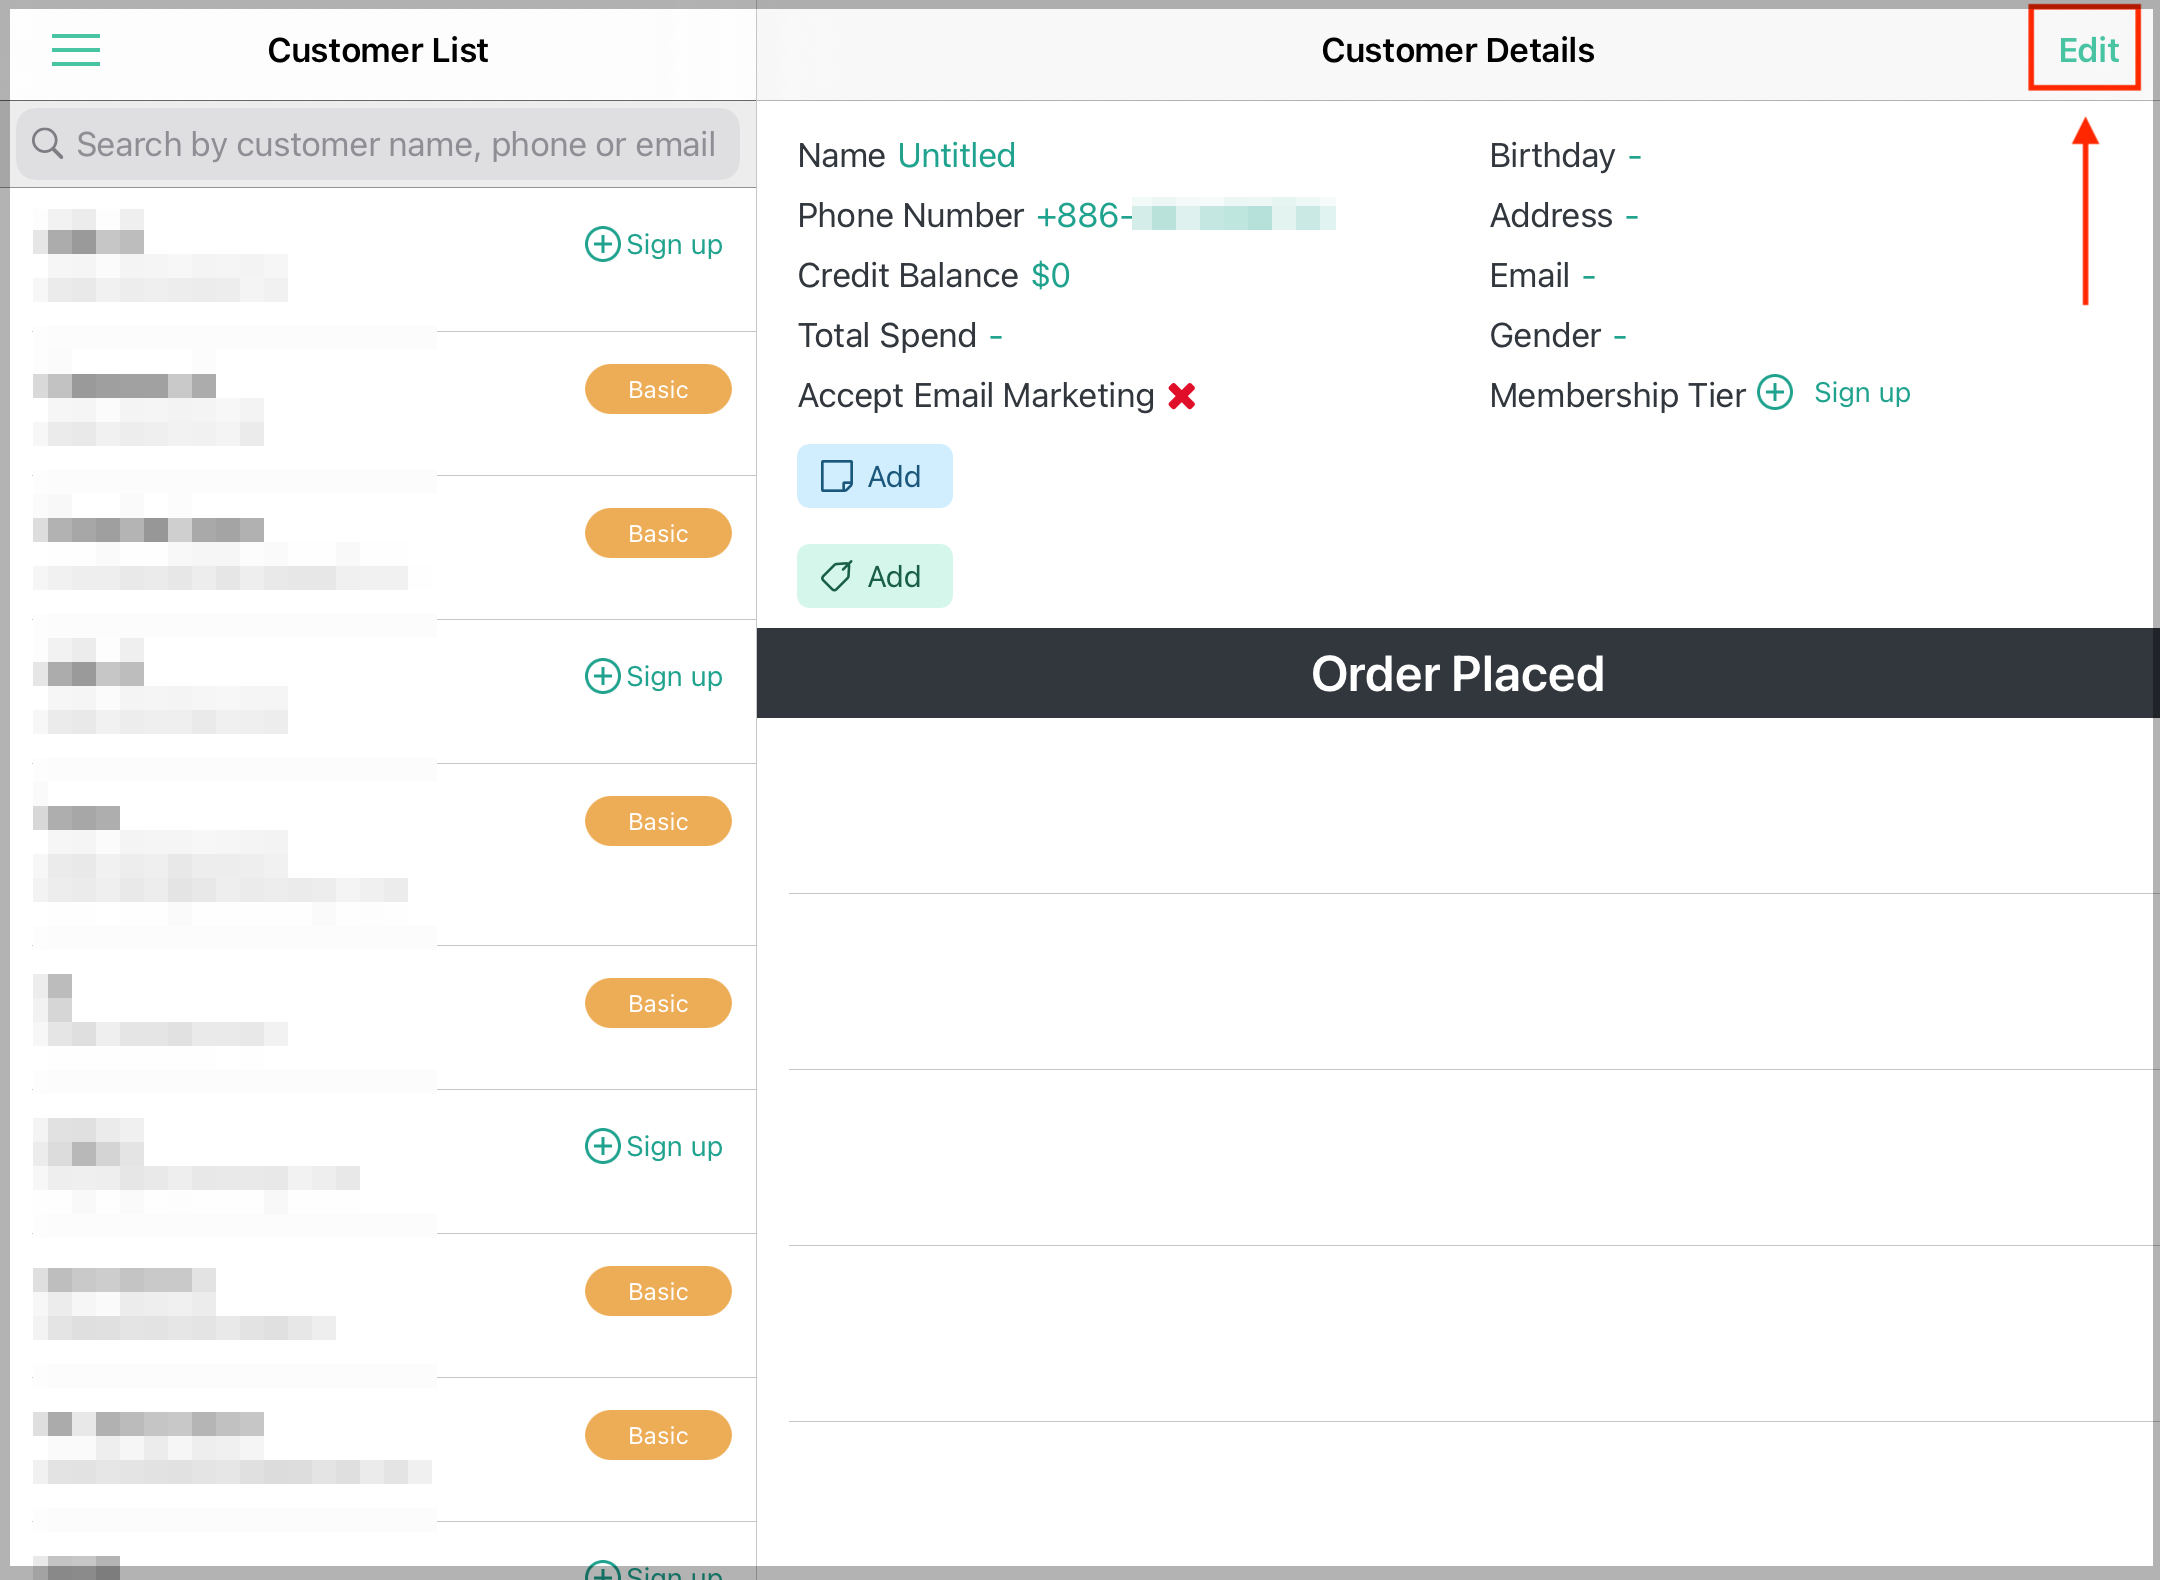Click Sign up for the first customer row
Image resolution: width=2160 pixels, height=1580 pixels.
[x=654, y=244]
